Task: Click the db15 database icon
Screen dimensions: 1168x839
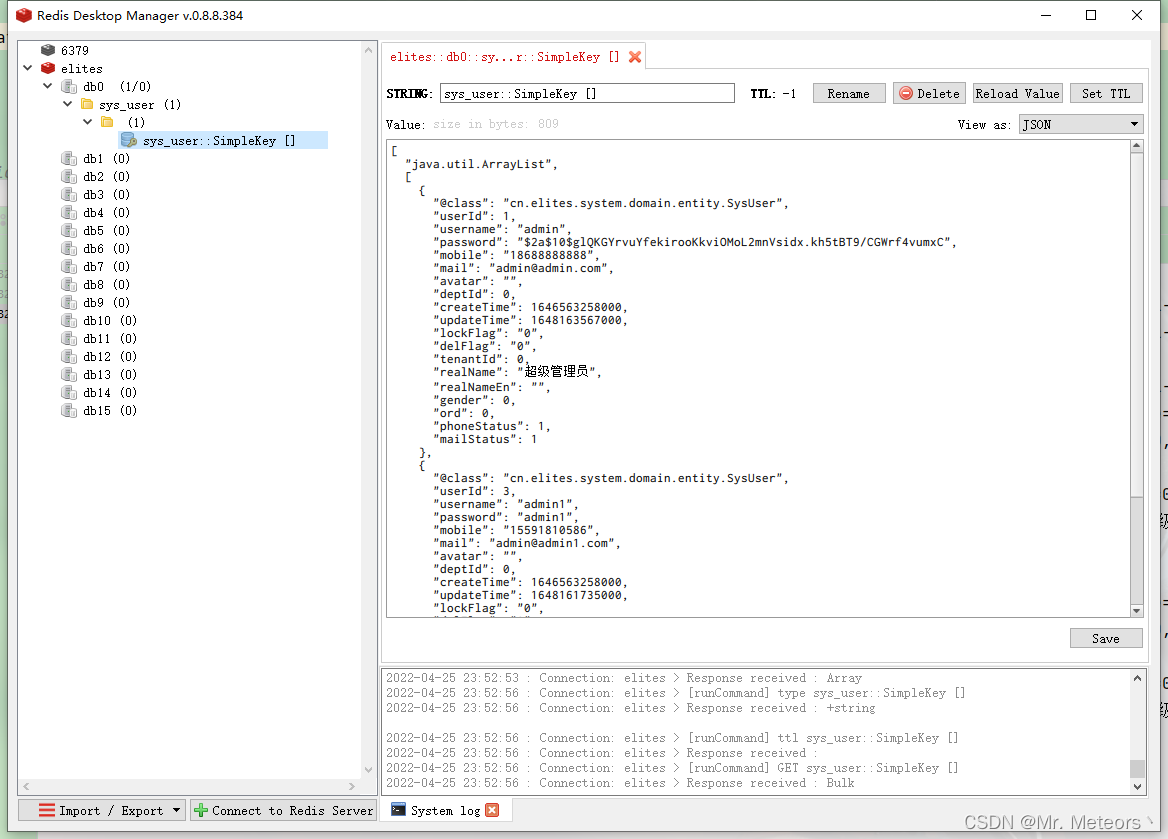Action: point(69,411)
